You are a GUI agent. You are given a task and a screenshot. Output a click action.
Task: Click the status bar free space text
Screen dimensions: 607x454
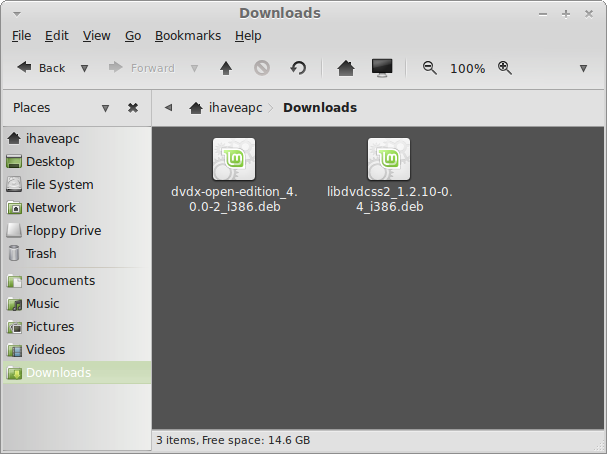256,440
